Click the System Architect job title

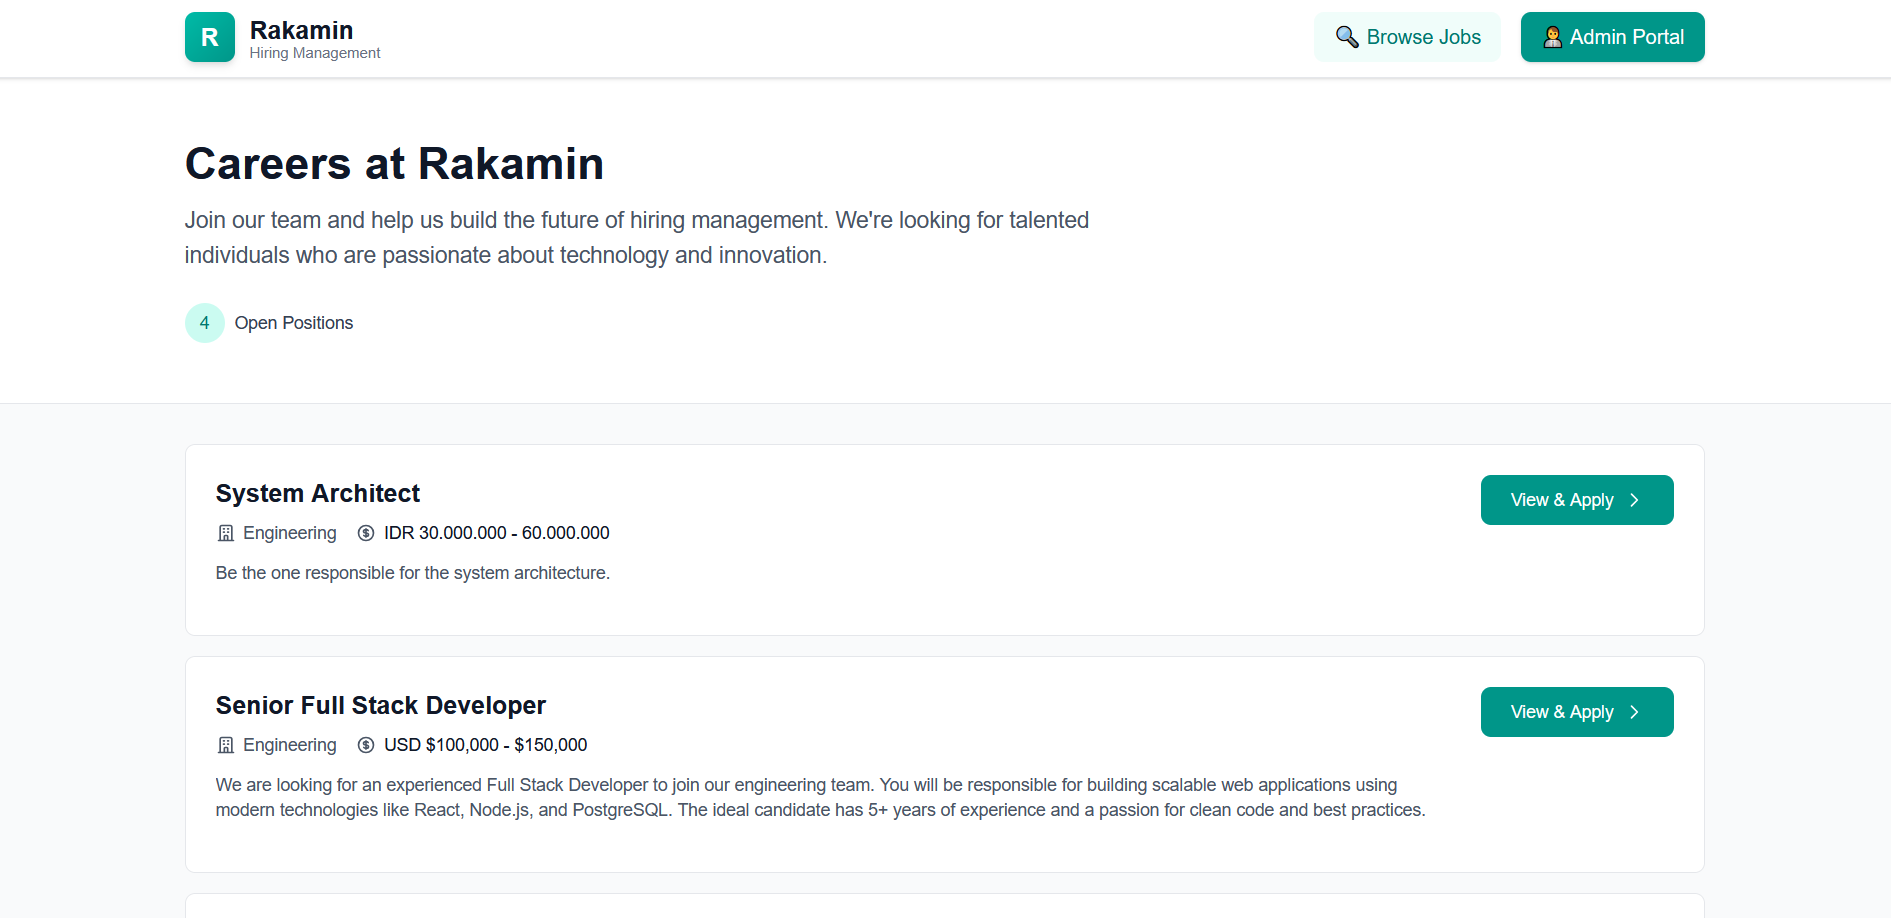tap(317, 493)
